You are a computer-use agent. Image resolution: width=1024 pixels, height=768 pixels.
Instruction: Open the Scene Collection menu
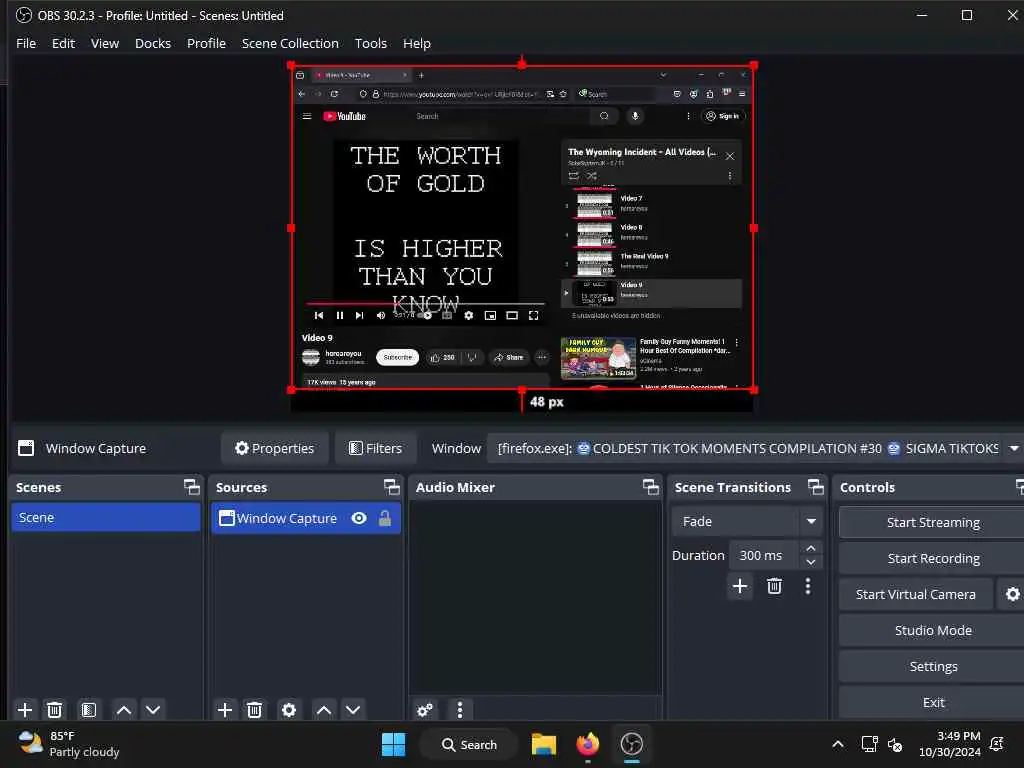[290, 43]
